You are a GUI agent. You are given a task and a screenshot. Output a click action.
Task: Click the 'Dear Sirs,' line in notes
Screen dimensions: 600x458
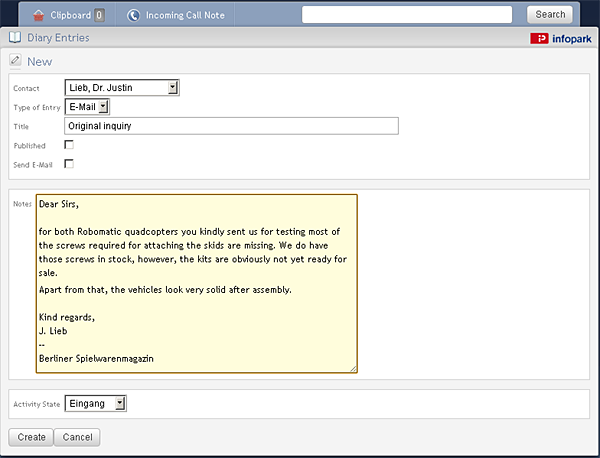[59, 204]
